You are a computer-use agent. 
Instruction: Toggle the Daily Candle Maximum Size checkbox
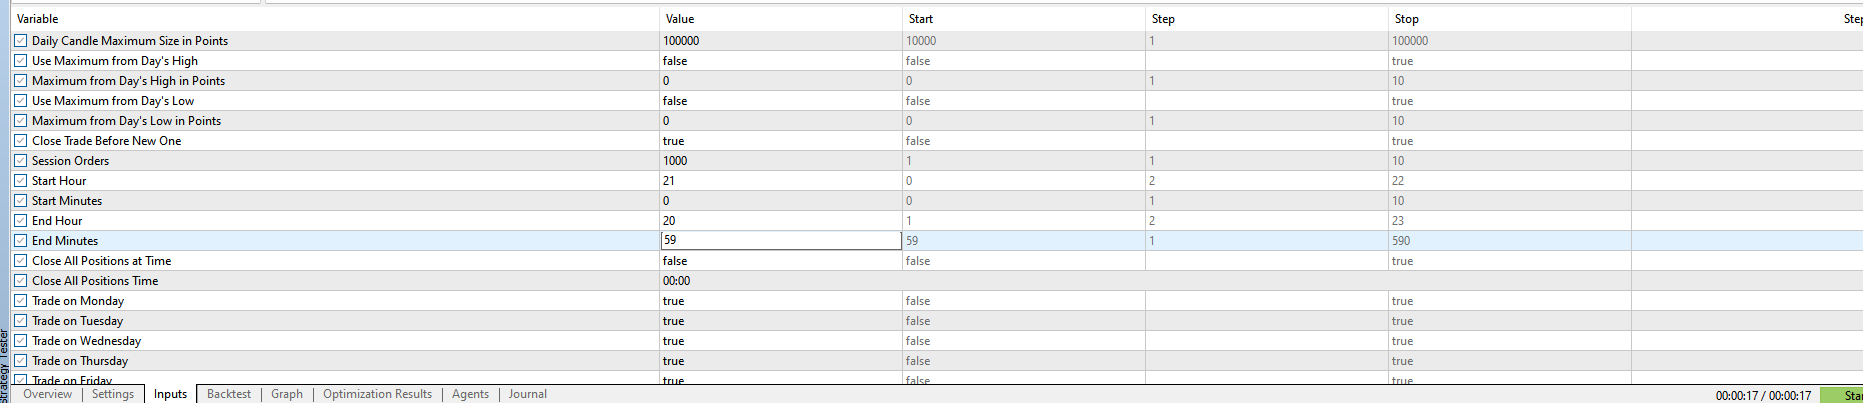pos(21,41)
